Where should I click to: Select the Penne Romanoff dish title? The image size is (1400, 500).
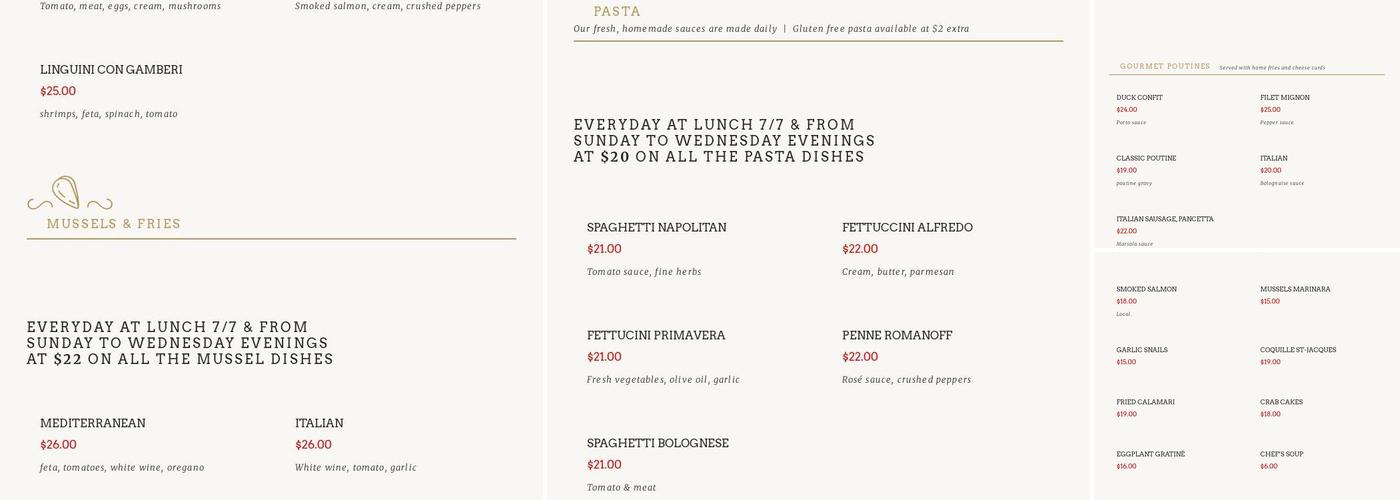[x=897, y=336]
